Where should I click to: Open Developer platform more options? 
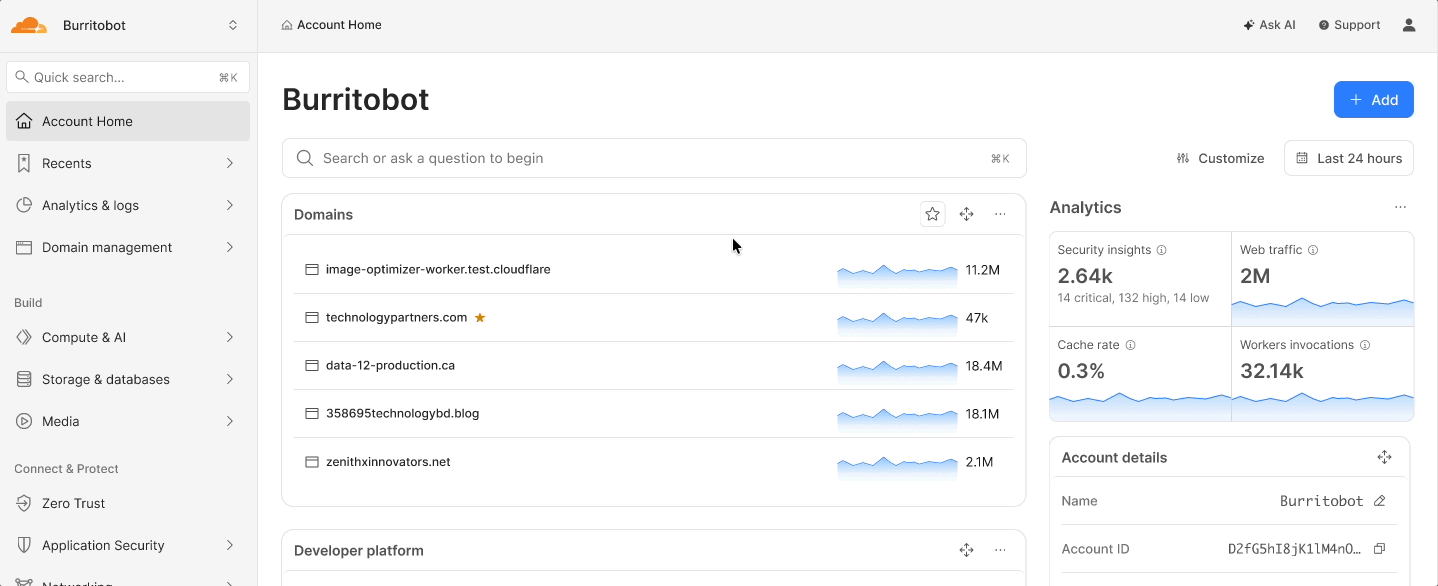[x=1001, y=550]
